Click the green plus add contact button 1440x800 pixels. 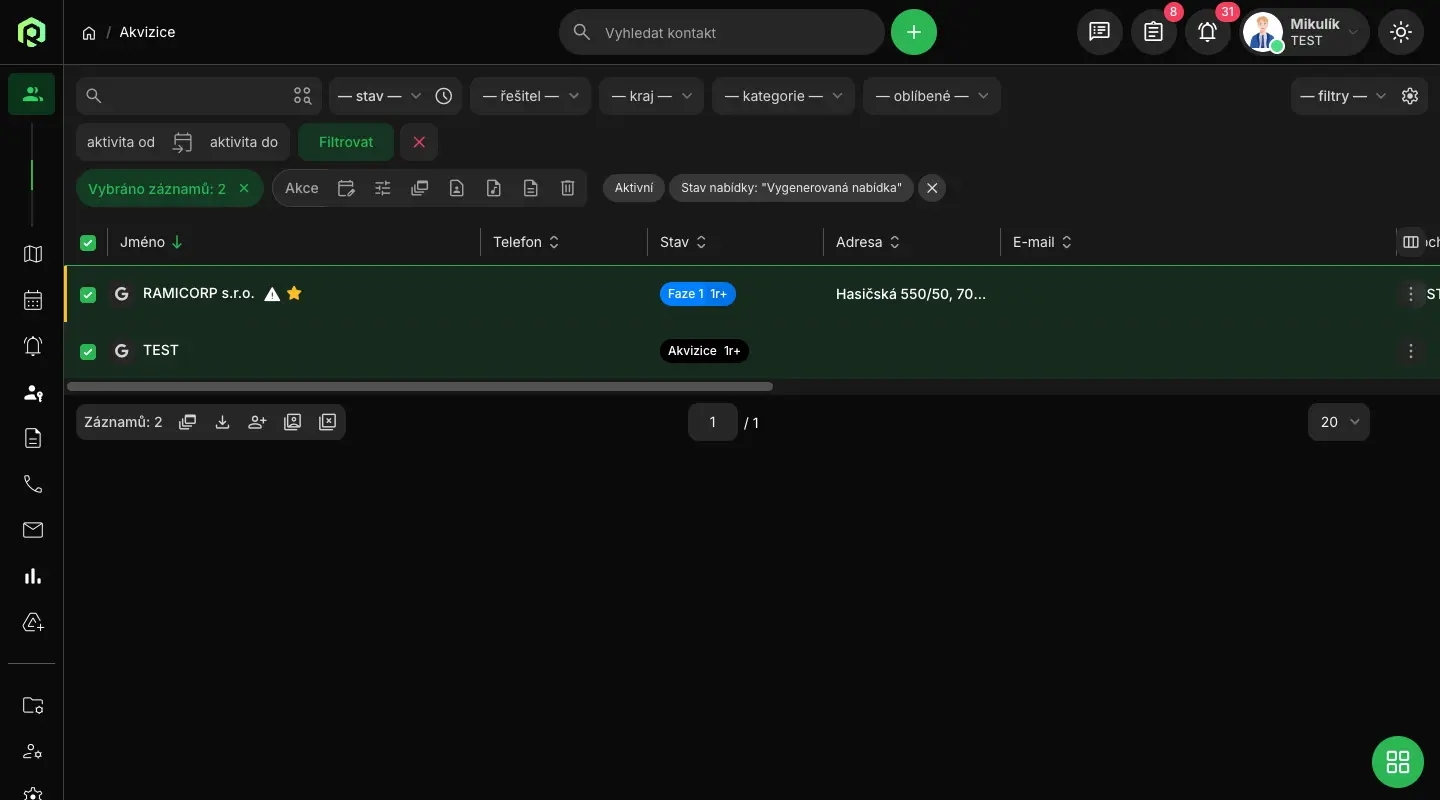(x=913, y=32)
